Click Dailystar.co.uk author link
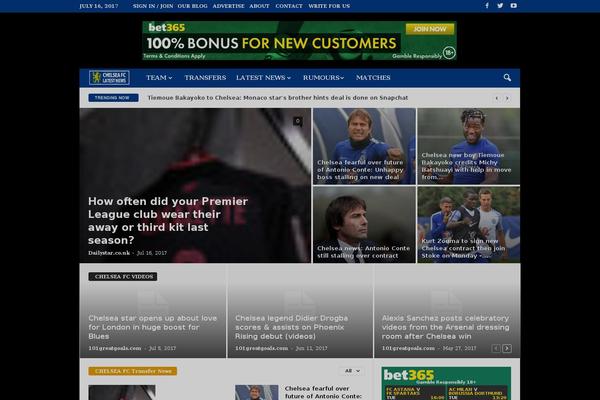This screenshot has height=400, width=600. pyautogui.click(x=109, y=253)
